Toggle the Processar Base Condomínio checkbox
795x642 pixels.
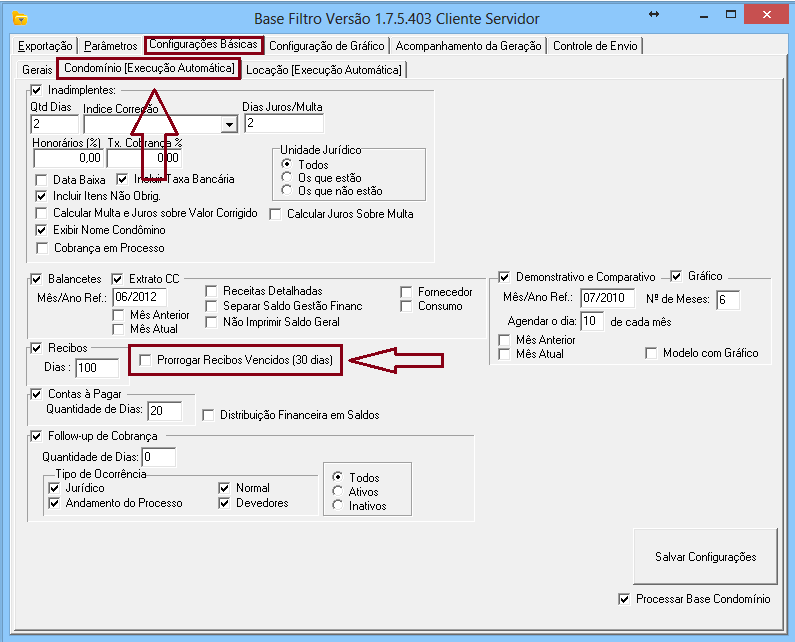tap(625, 599)
